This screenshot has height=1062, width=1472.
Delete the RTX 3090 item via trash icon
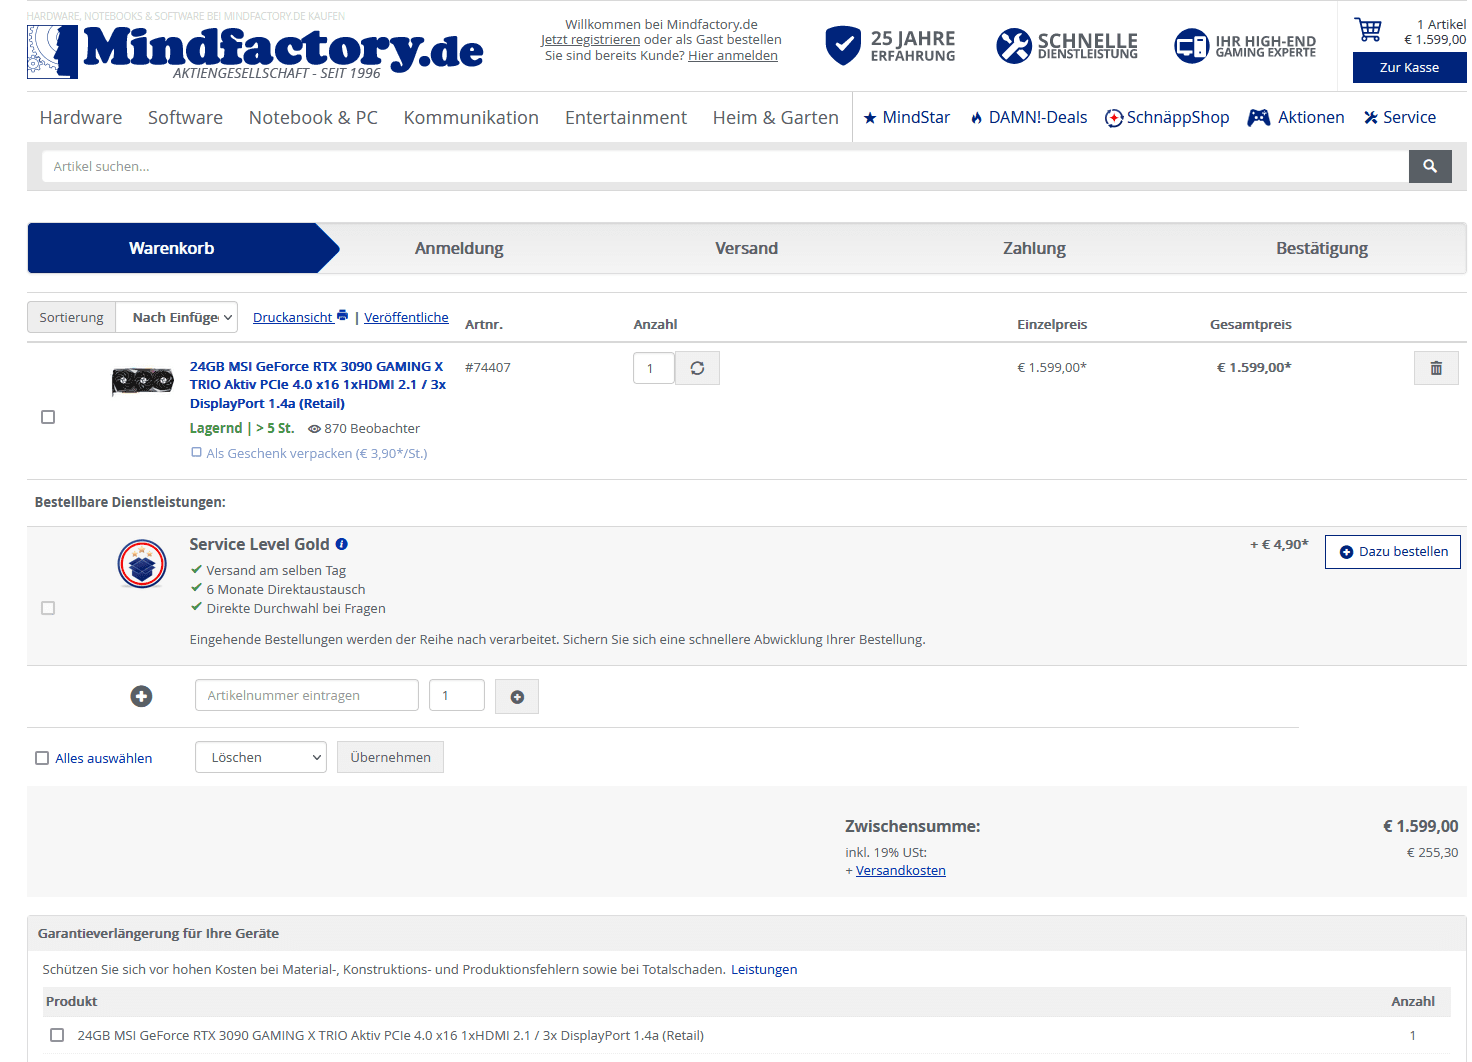click(1436, 368)
